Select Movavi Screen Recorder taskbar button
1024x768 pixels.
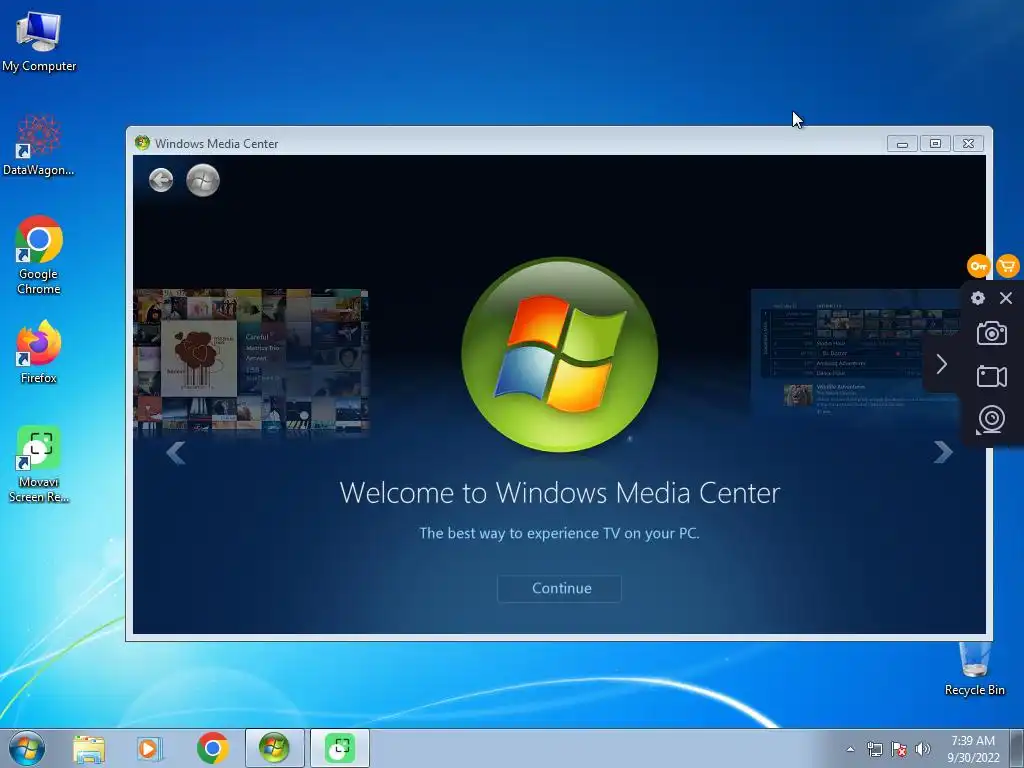(340, 748)
